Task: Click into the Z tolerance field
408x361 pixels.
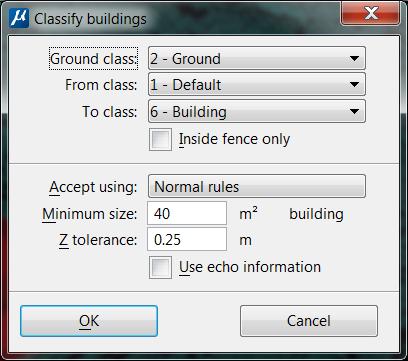Action: (x=187, y=240)
